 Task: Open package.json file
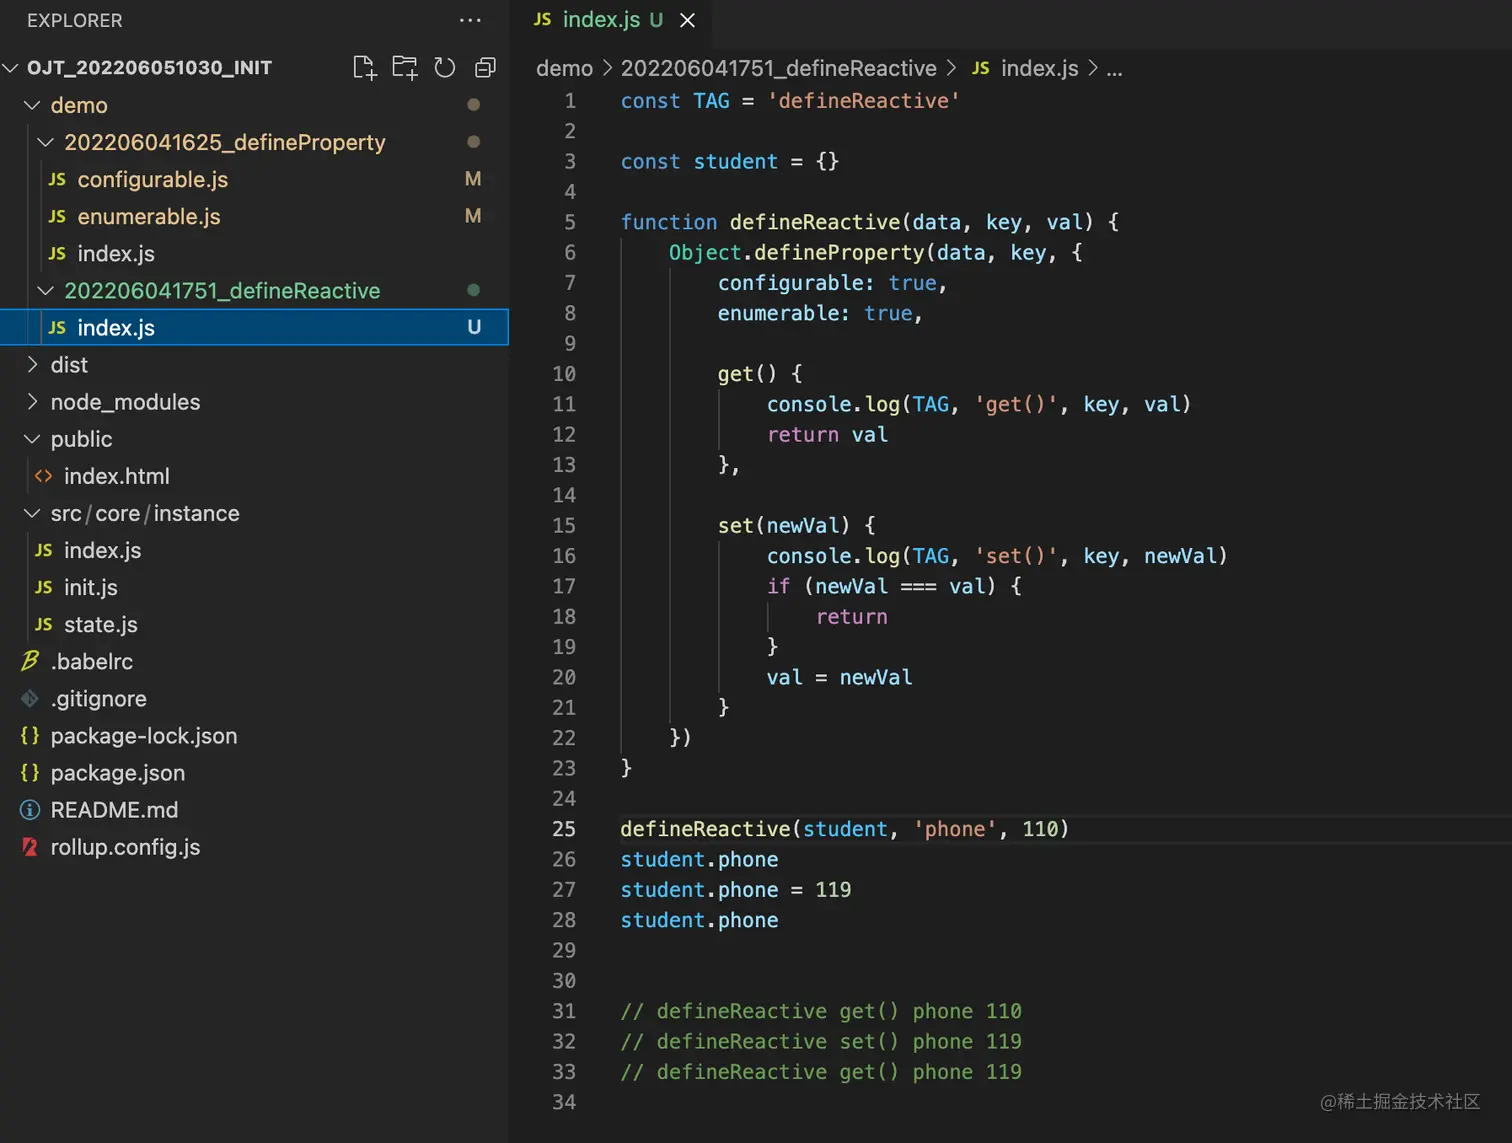click(118, 772)
